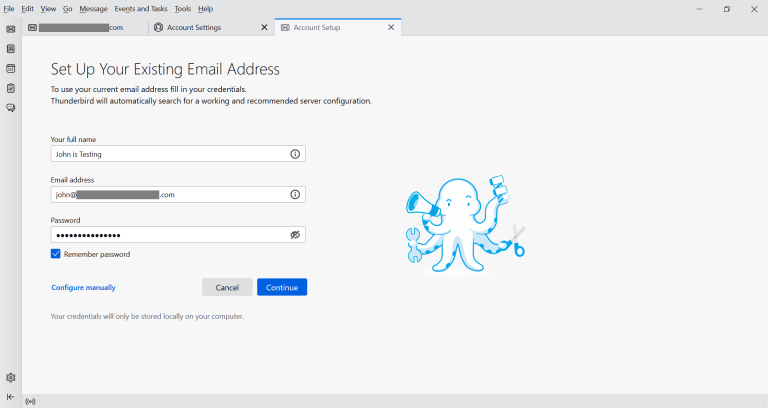The image size is (768, 408).
Task: Close the Thunderbird window
Action: coord(754,9)
